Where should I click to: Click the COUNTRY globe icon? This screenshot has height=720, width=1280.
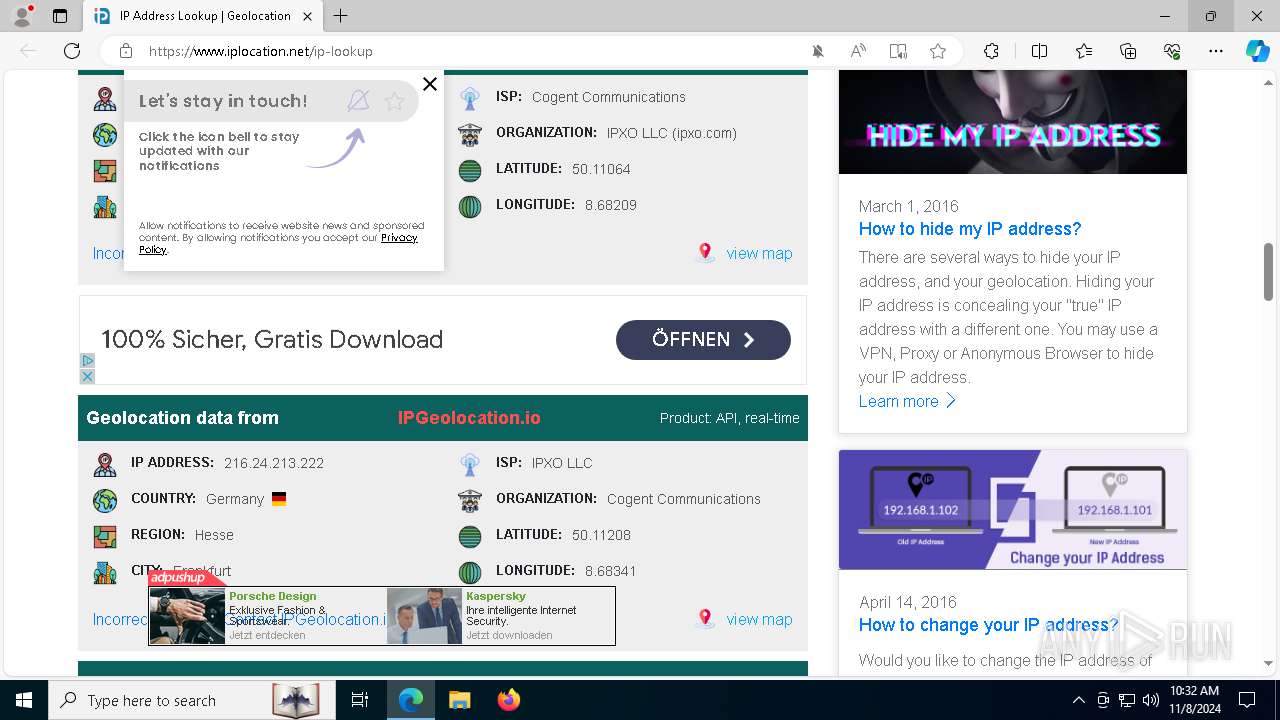[x=105, y=500]
